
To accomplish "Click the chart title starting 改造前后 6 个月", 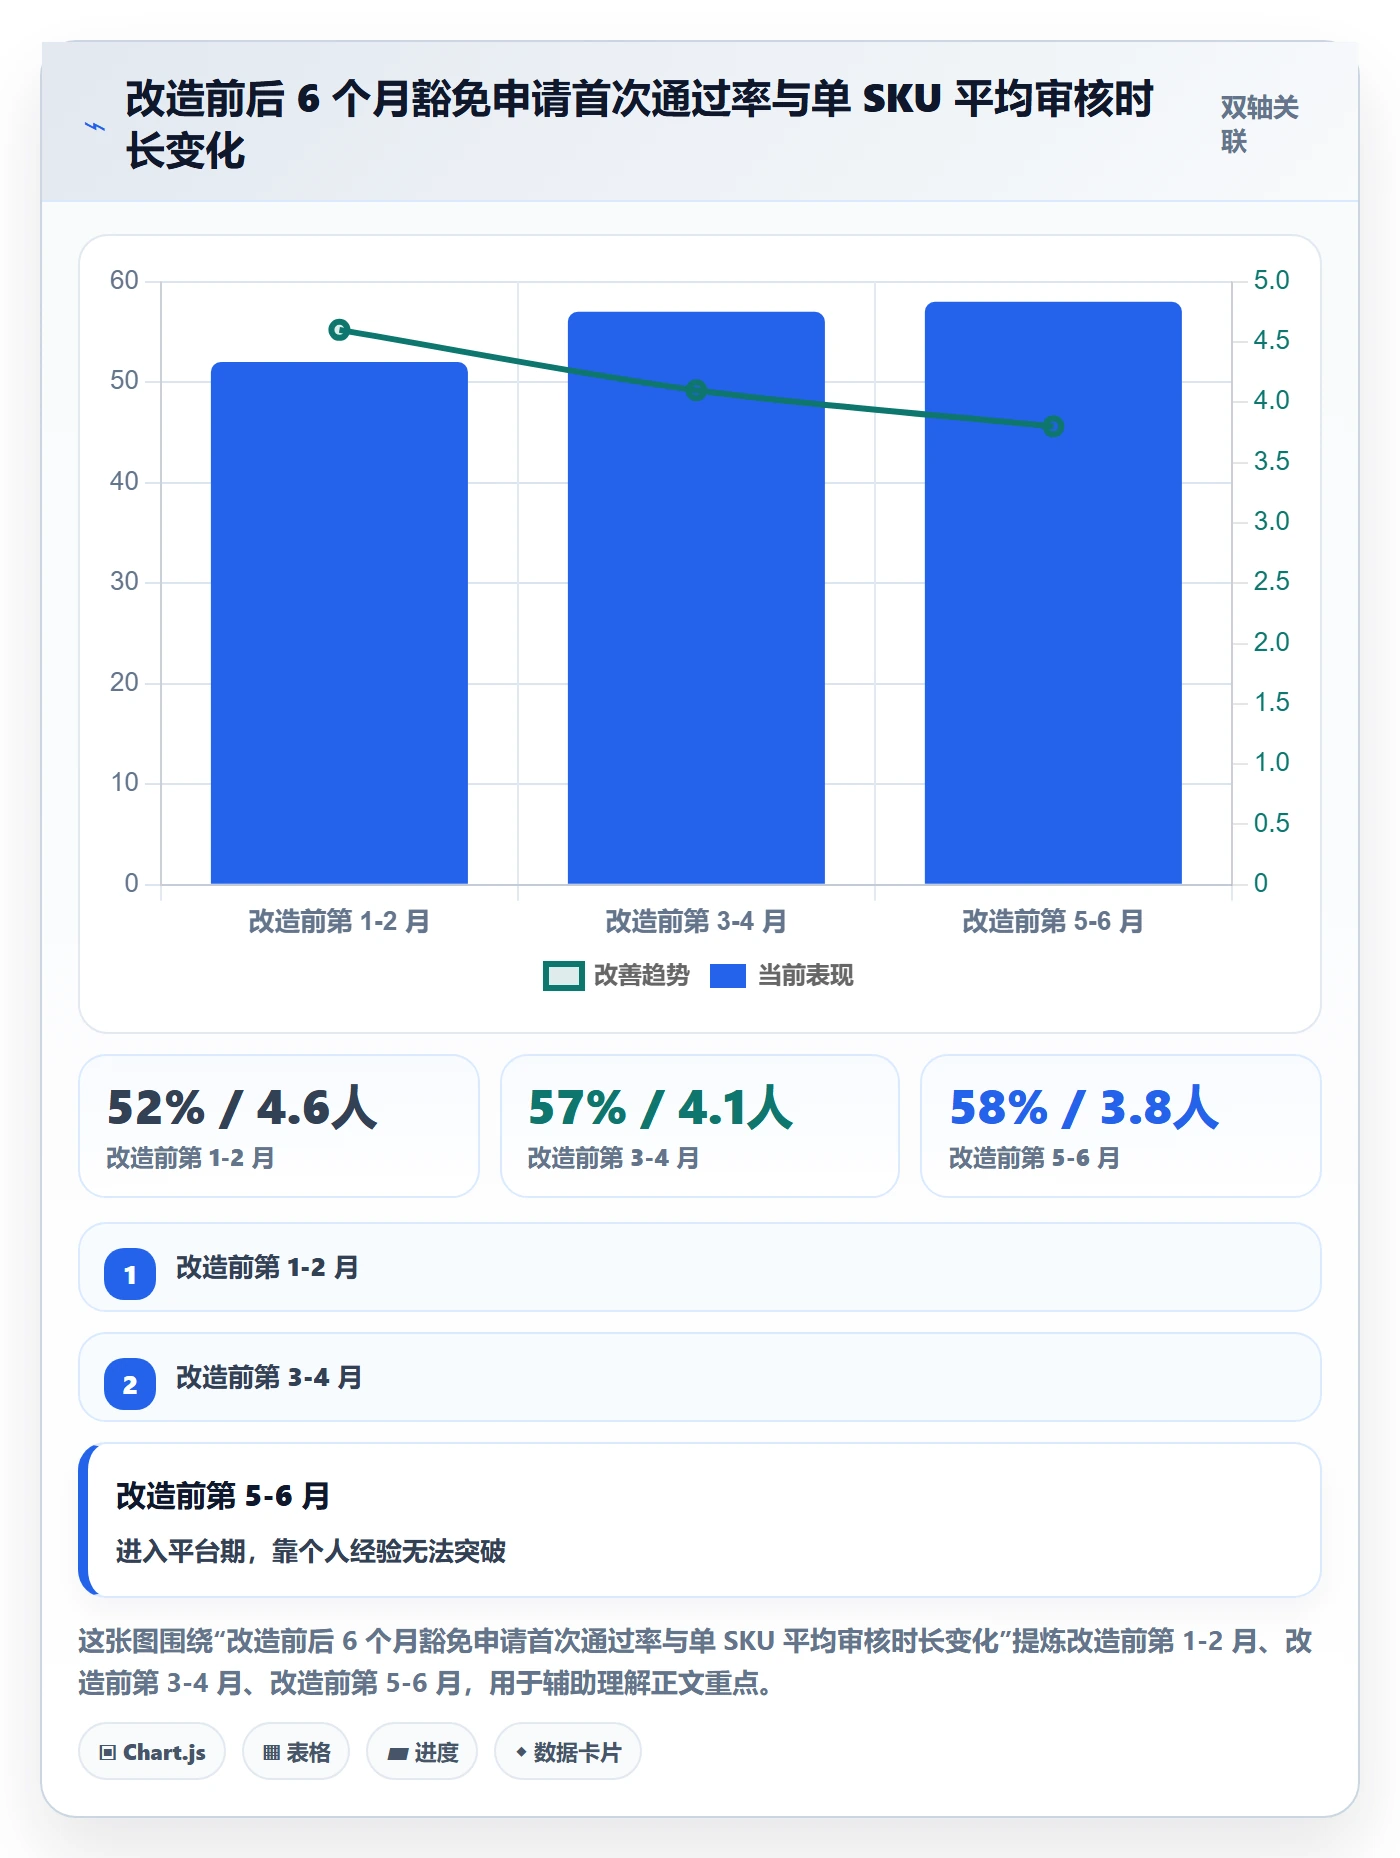I will [x=640, y=125].
